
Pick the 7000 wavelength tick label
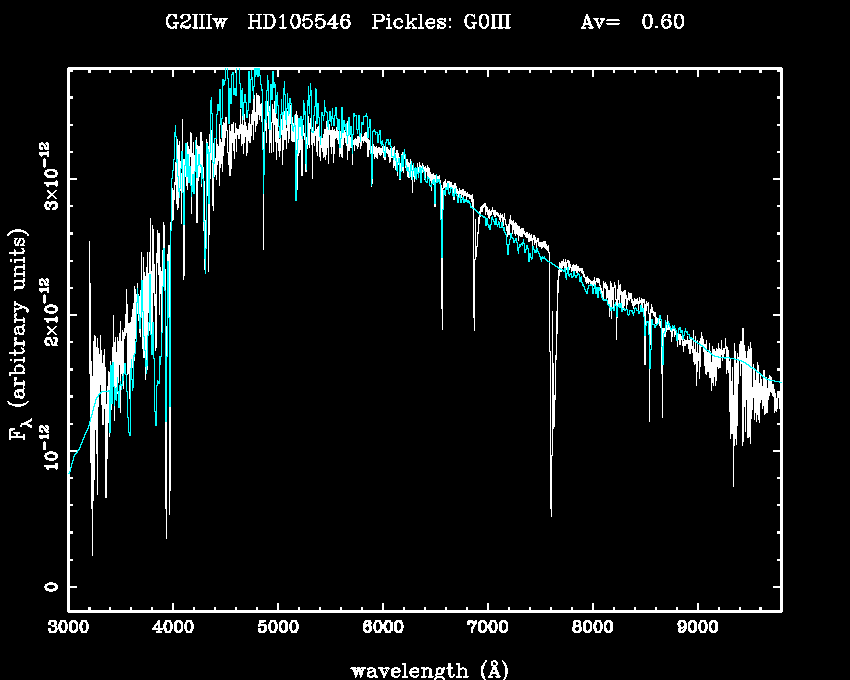click(487, 628)
